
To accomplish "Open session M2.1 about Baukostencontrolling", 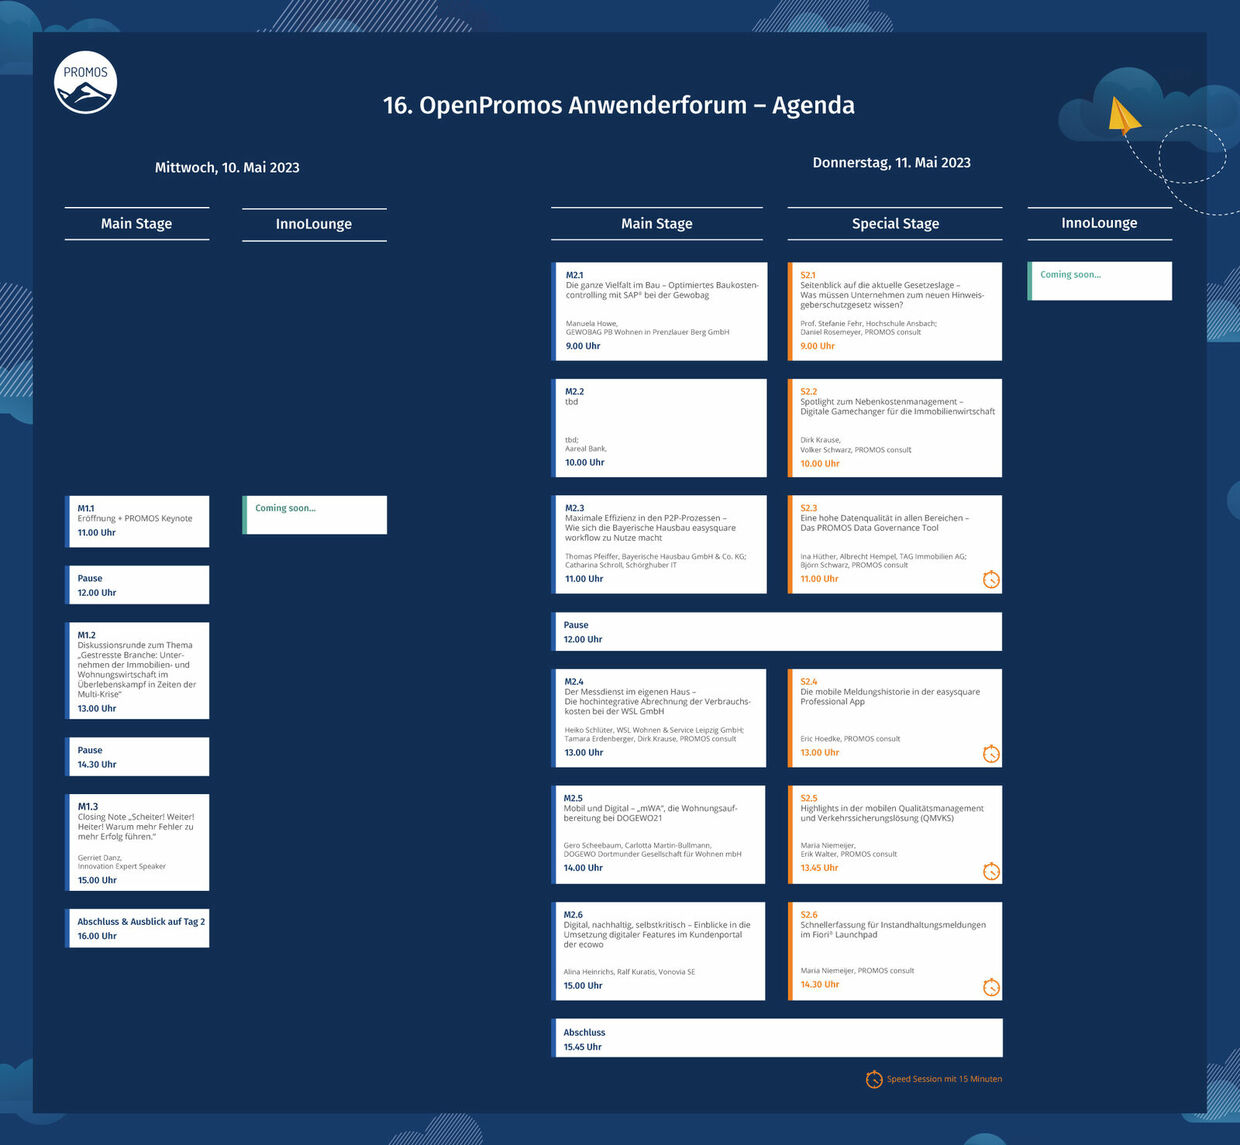I will (x=660, y=311).
